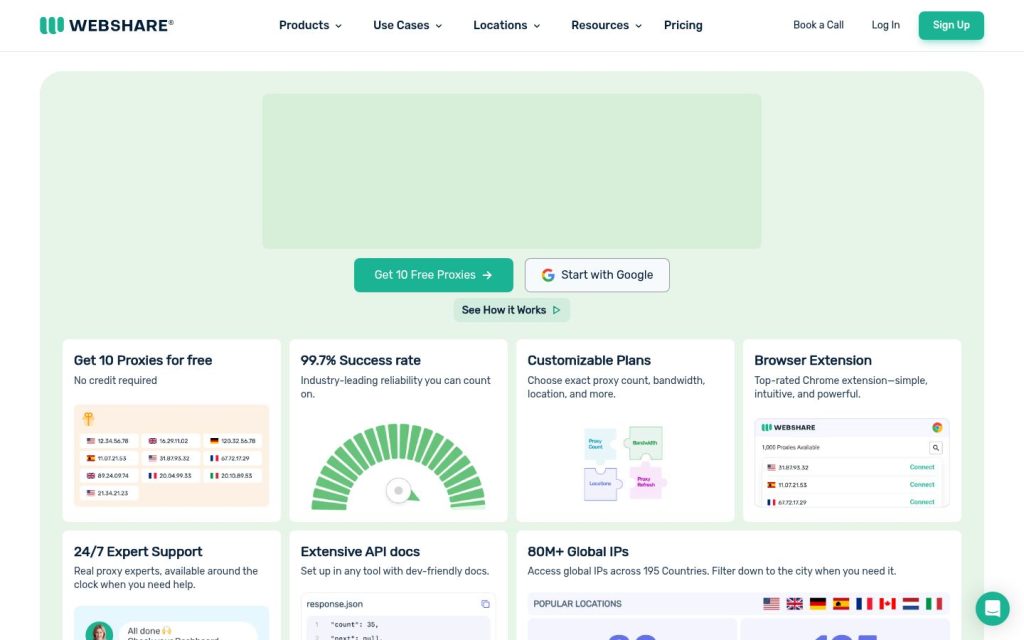Click Get 10 Free Proxies button

[434, 275]
